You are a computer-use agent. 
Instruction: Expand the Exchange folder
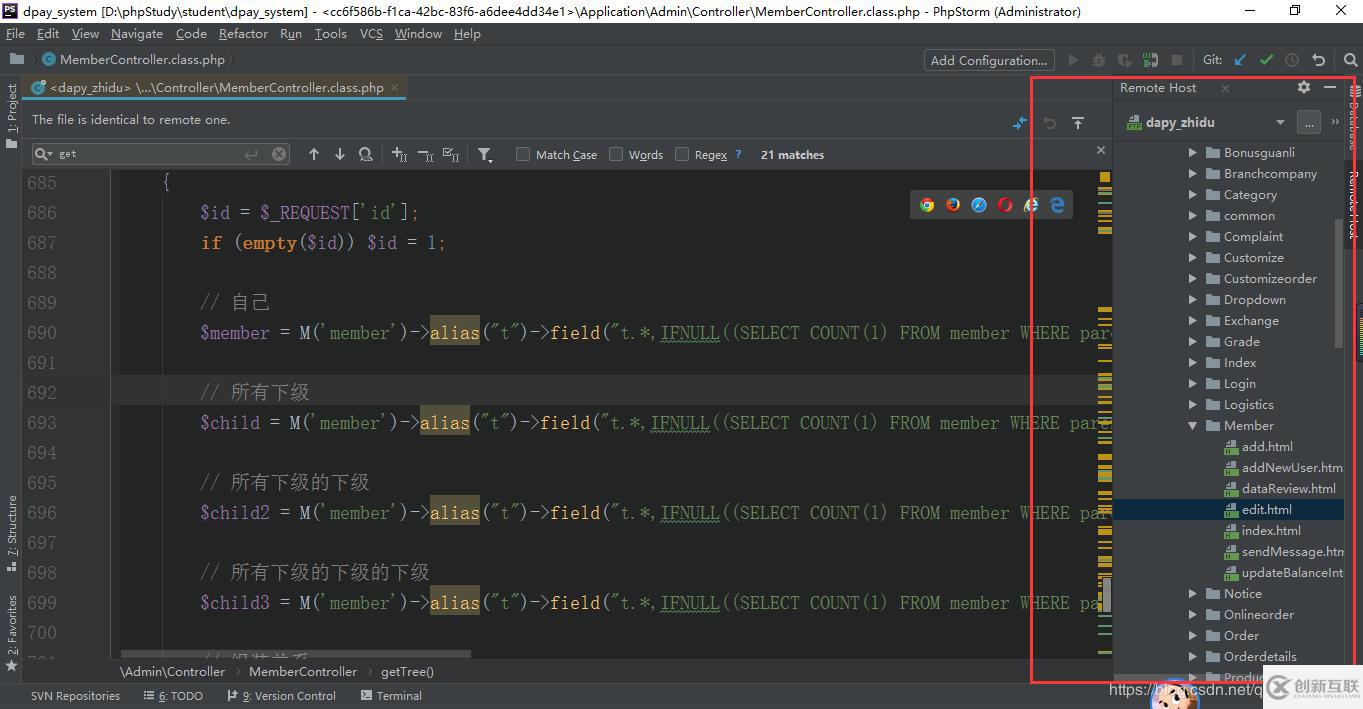click(x=1192, y=321)
